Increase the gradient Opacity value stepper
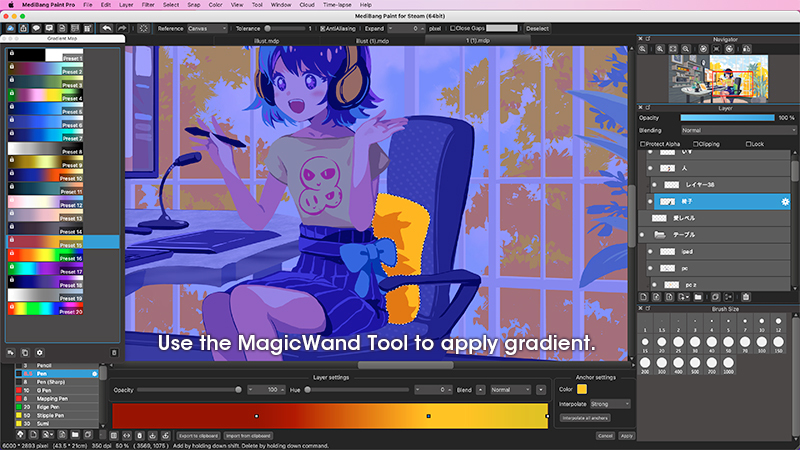This screenshot has width=800, height=450. (282, 390)
